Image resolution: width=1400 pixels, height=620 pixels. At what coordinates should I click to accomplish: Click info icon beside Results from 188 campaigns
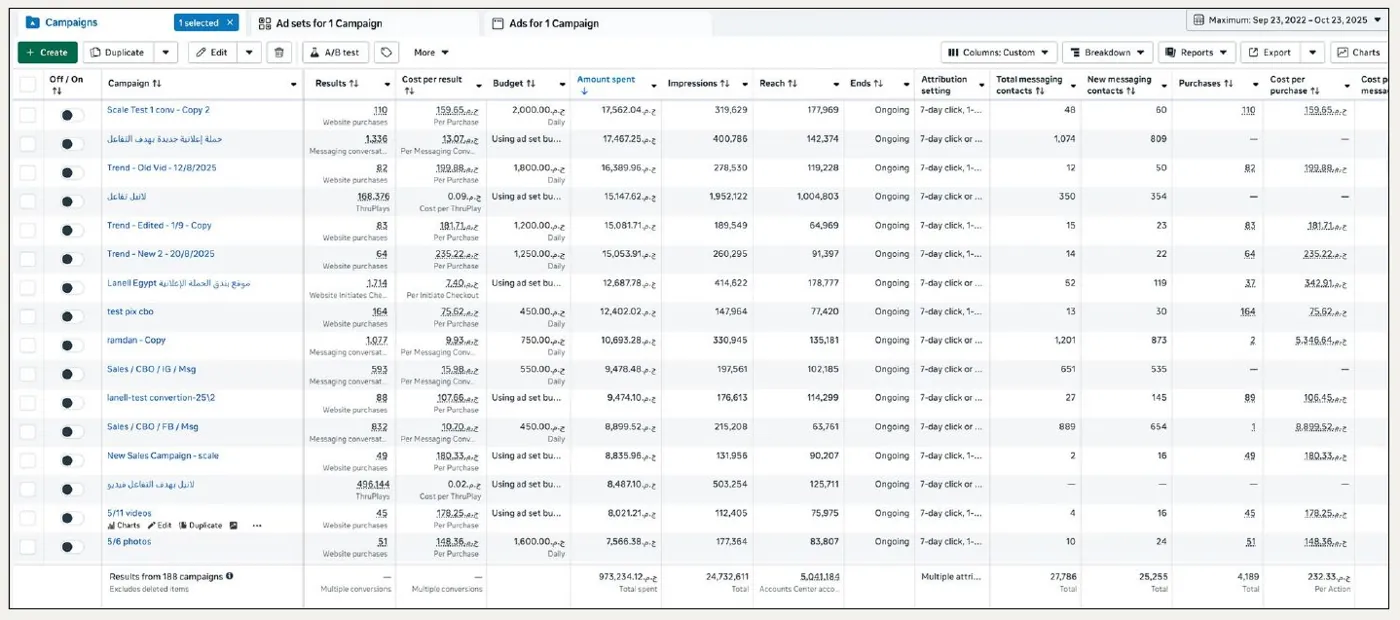pyautogui.click(x=230, y=576)
